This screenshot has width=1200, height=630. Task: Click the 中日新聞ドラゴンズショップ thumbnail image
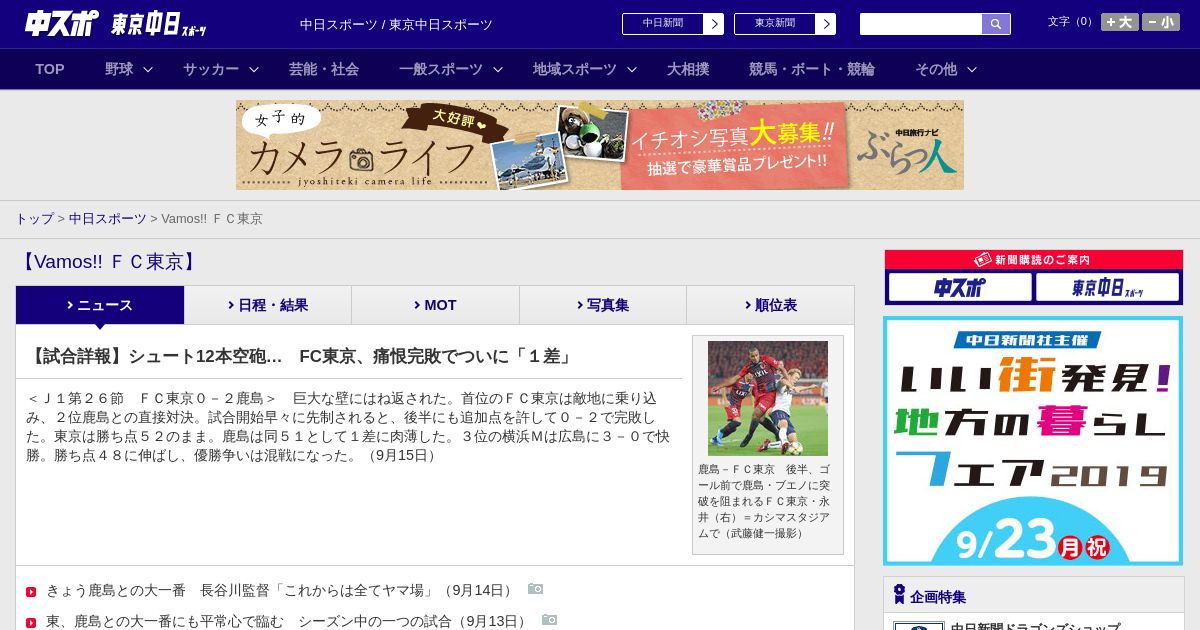pyautogui.click(x=919, y=626)
